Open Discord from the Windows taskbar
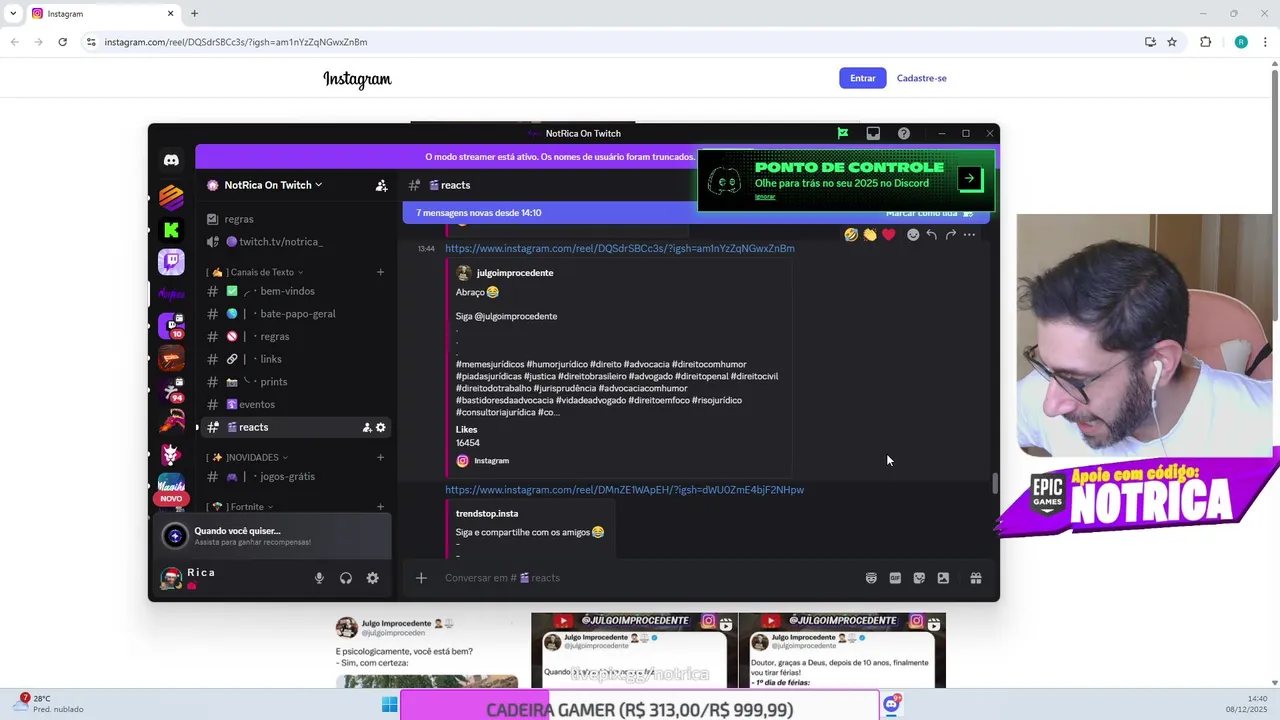This screenshot has height=720, width=1280. point(891,705)
